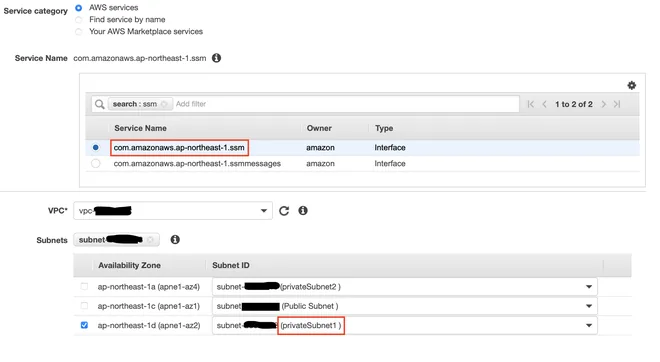Screen dimensions: 660x362
Task: Click info icon next to Subnets
Action: (x=175, y=240)
